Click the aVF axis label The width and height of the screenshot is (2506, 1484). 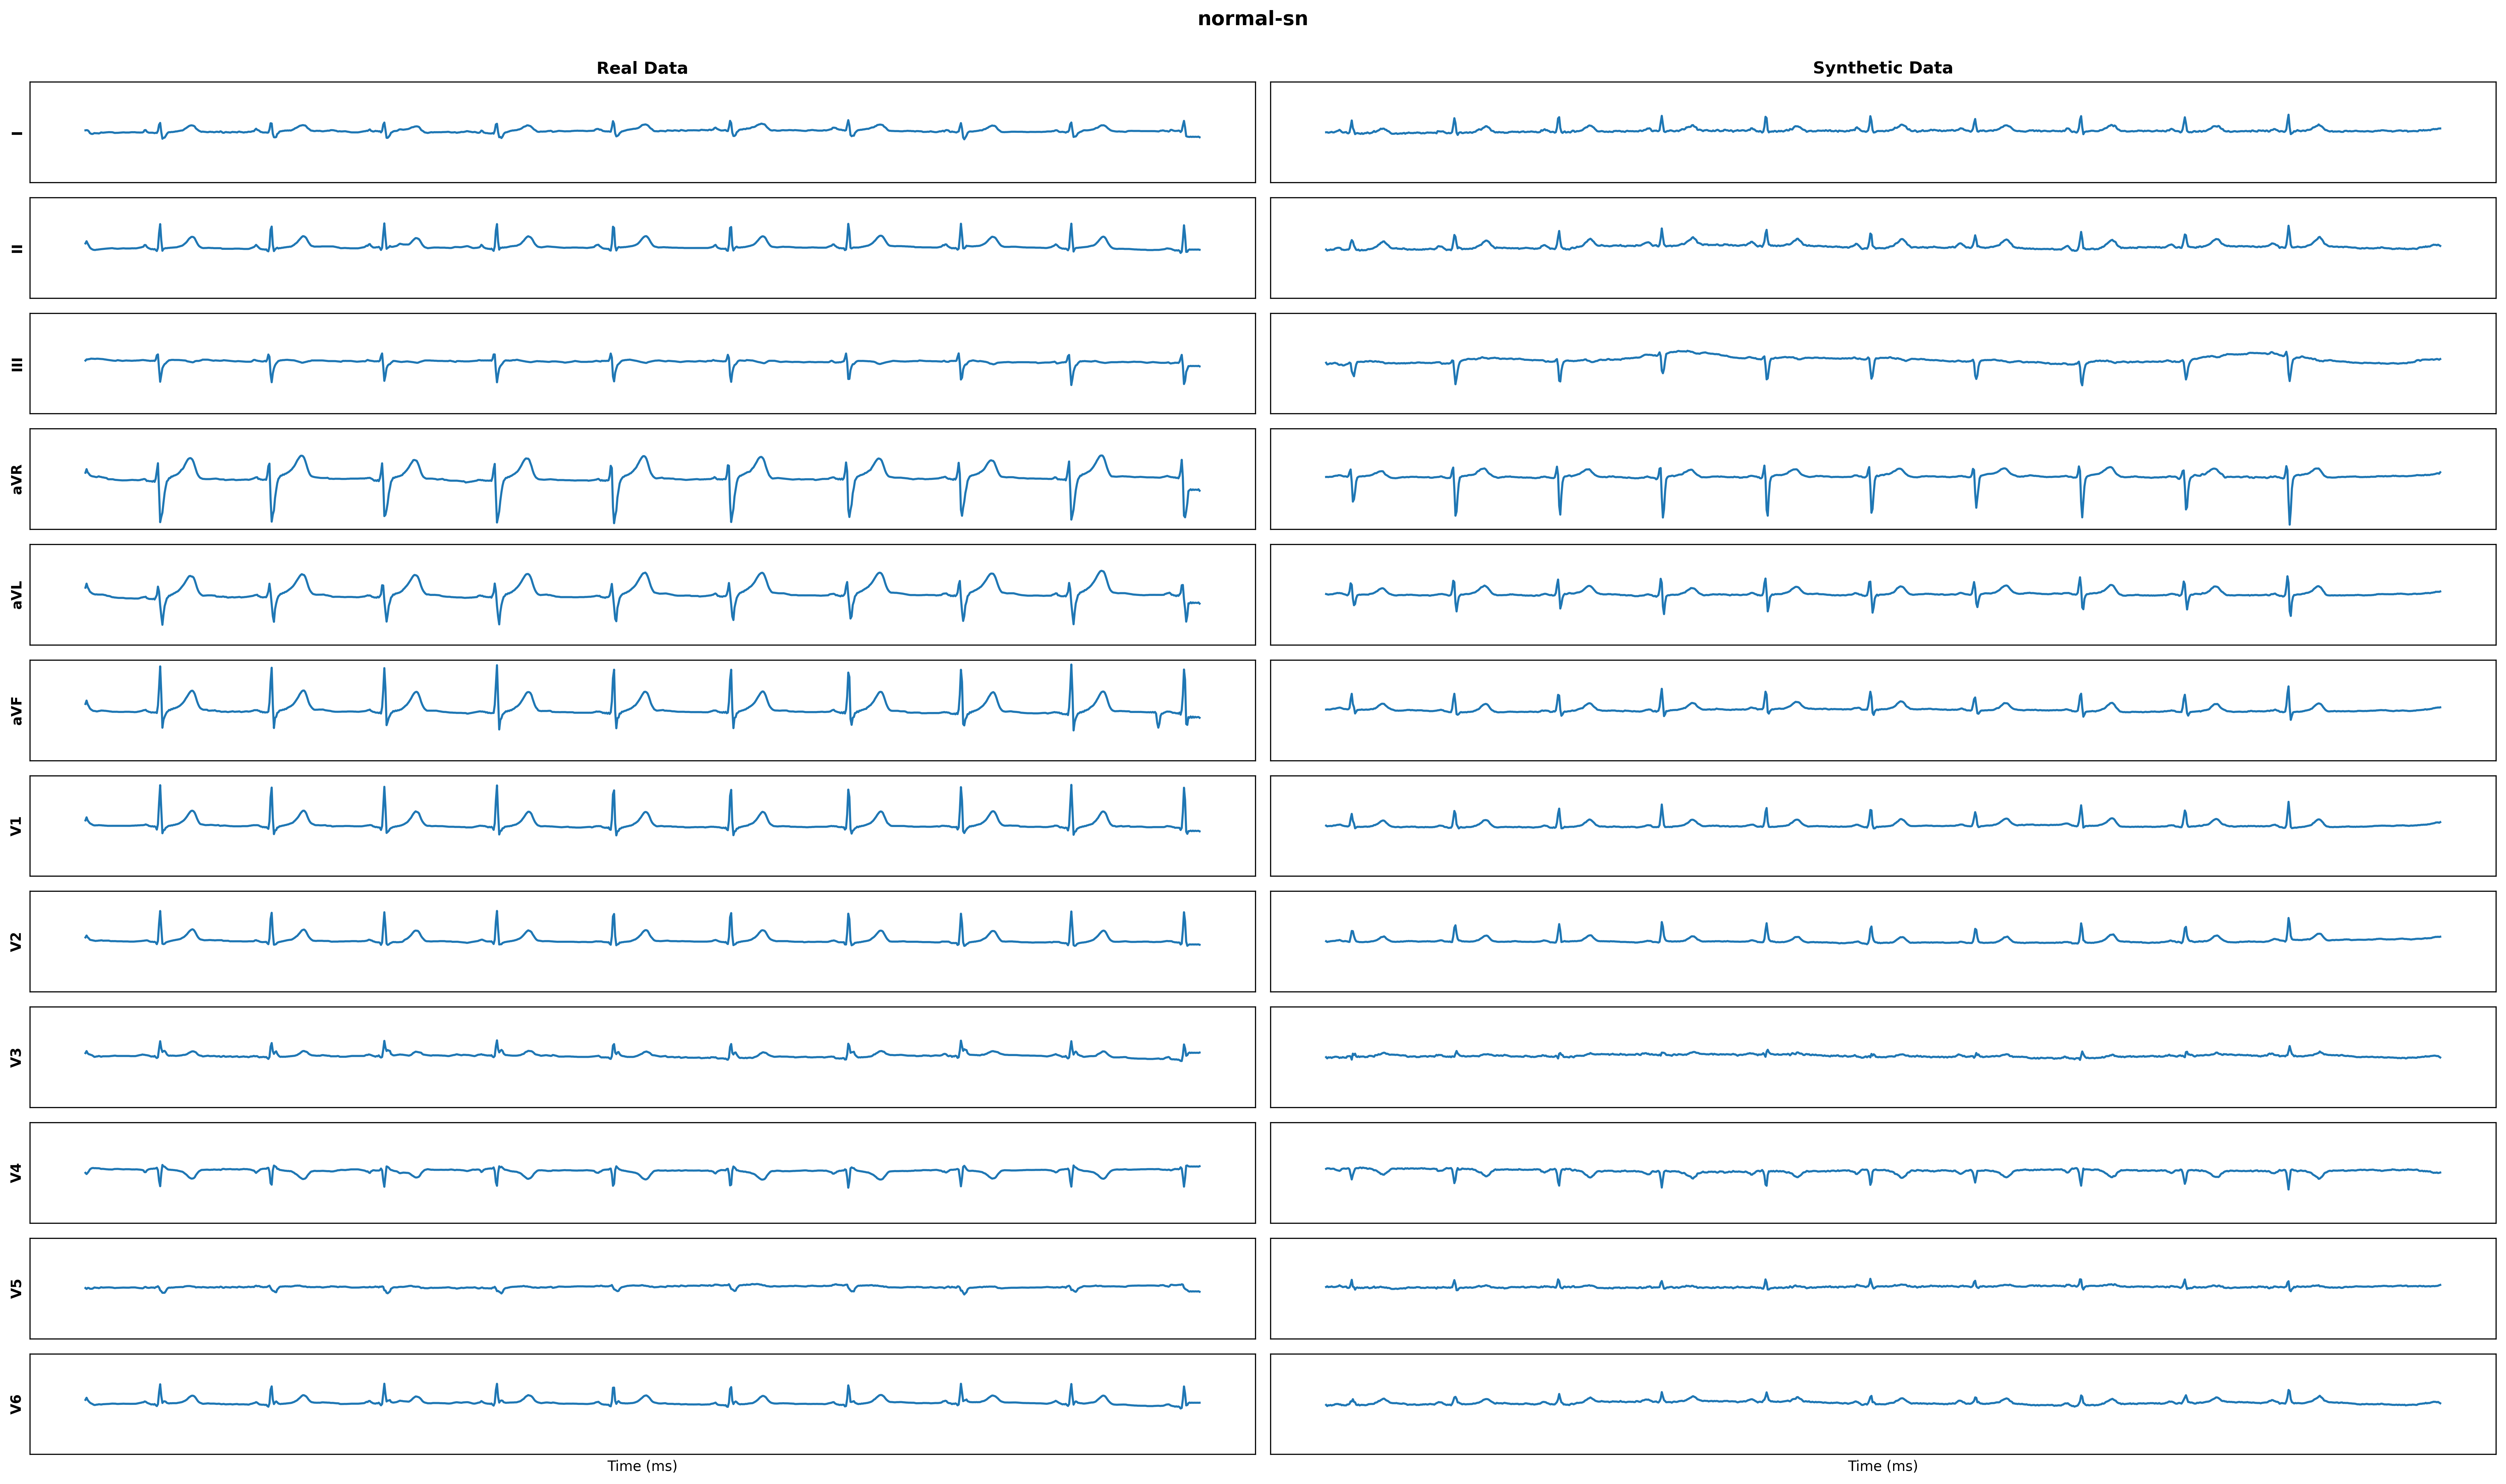pos(16,711)
